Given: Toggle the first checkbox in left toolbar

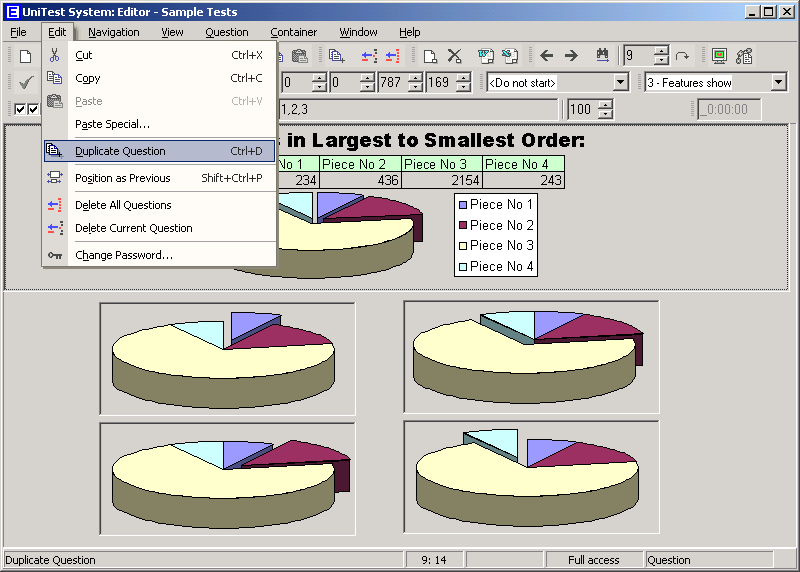Looking at the screenshot, I should (x=20, y=109).
